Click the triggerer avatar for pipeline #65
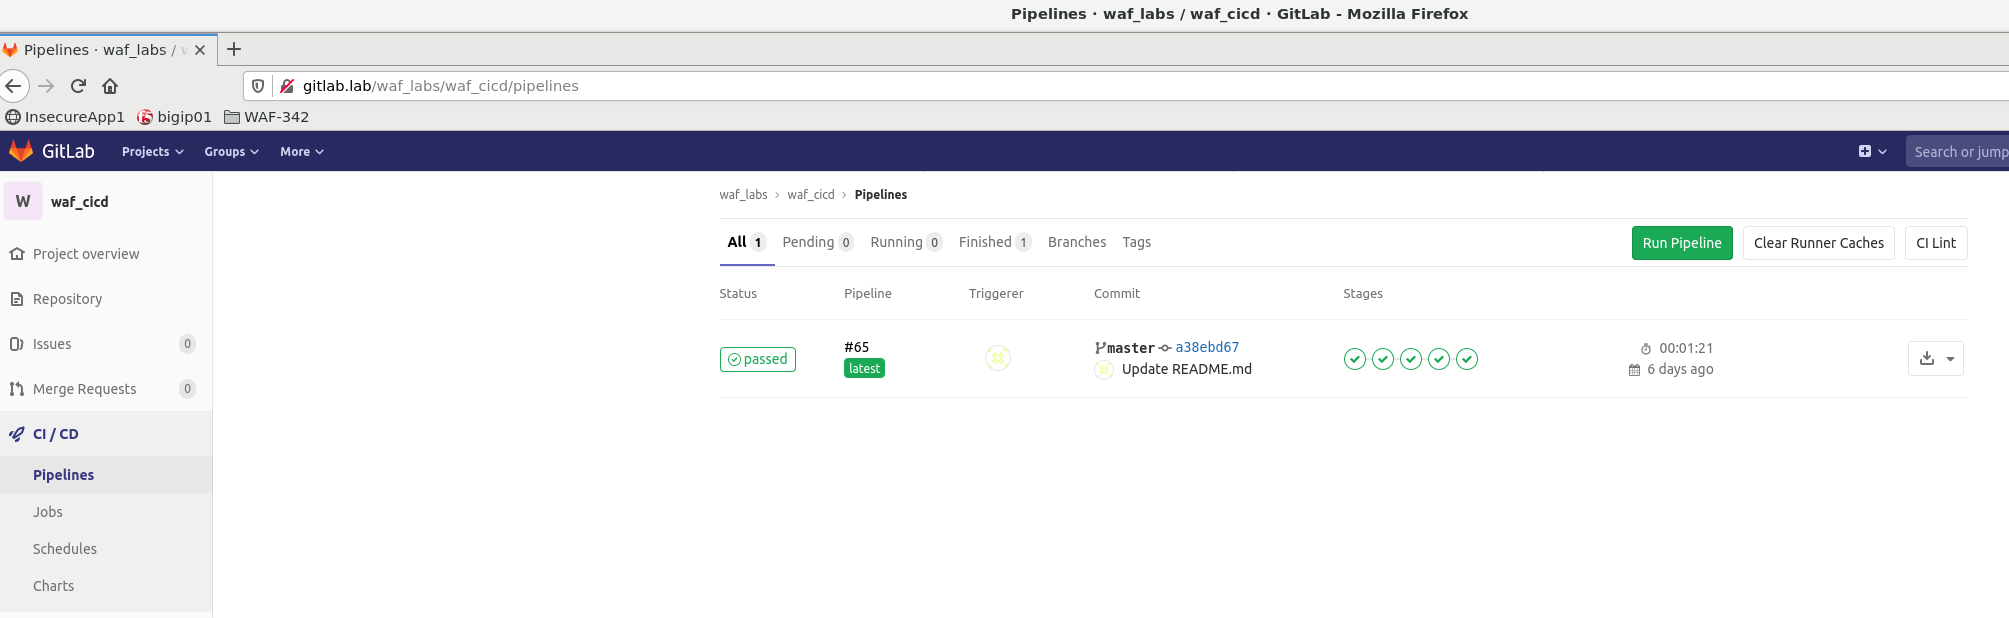The image size is (2009, 618). (x=997, y=358)
